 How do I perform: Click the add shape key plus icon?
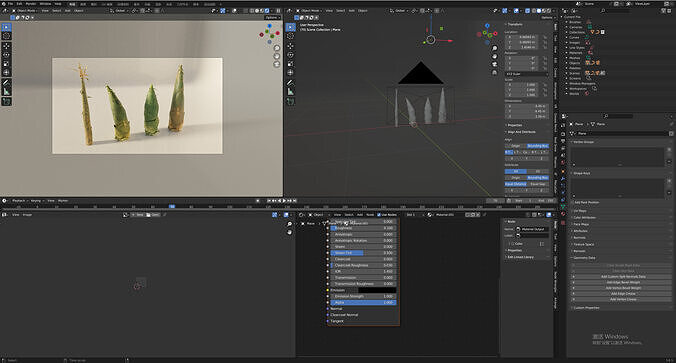pyautogui.click(x=670, y=181)
